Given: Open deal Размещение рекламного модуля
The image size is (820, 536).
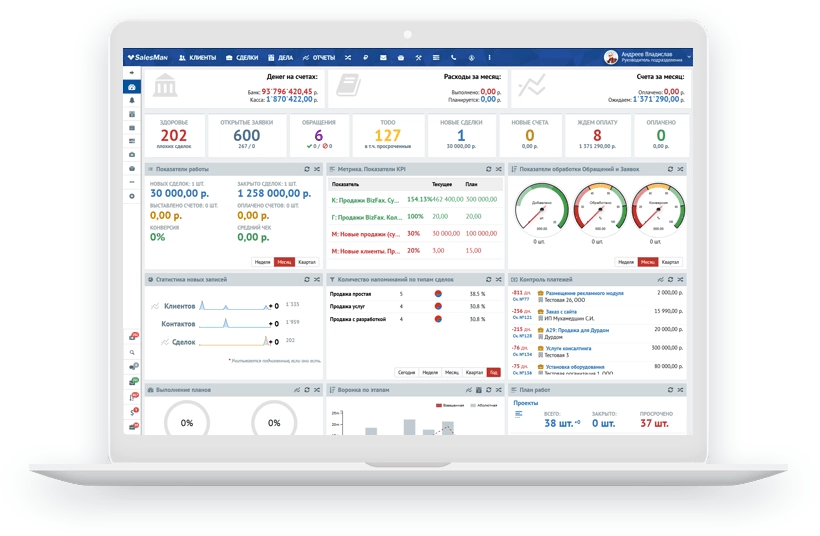Looking at the screenshot, I should pyautogui.click(x=584, y=293).
